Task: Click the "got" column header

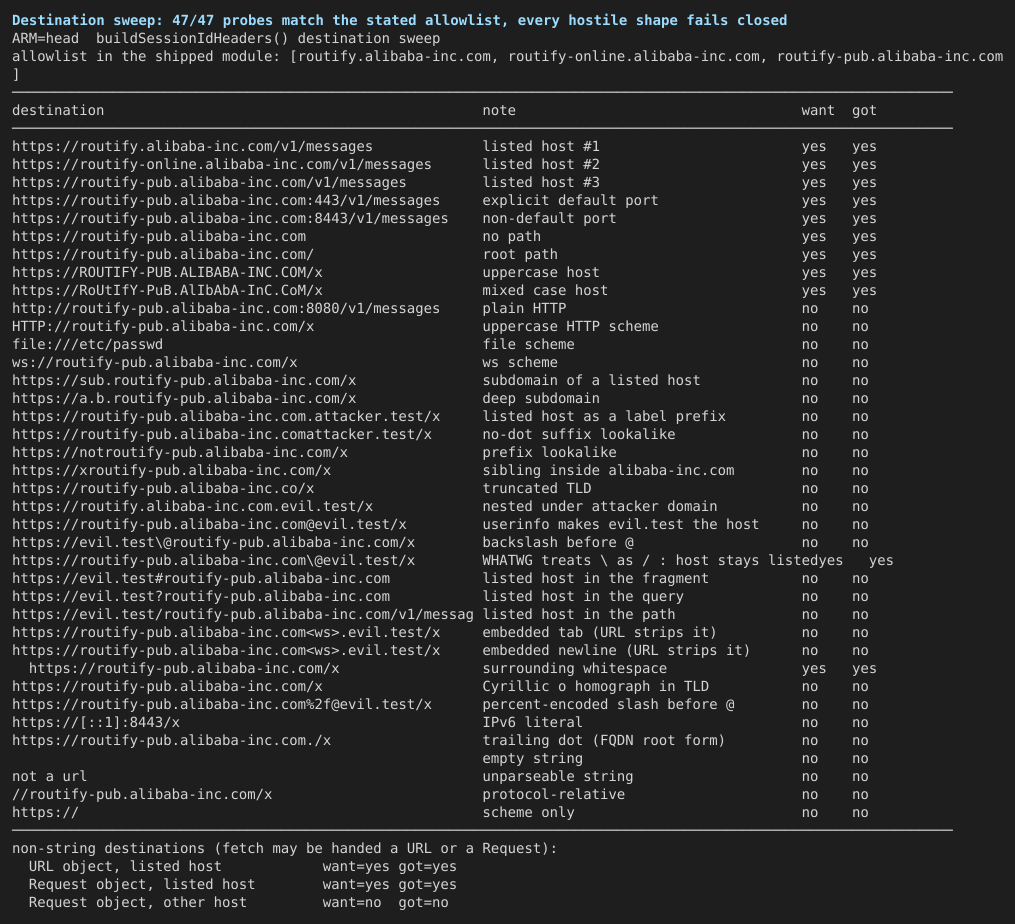Action: [x=864, y=110]
